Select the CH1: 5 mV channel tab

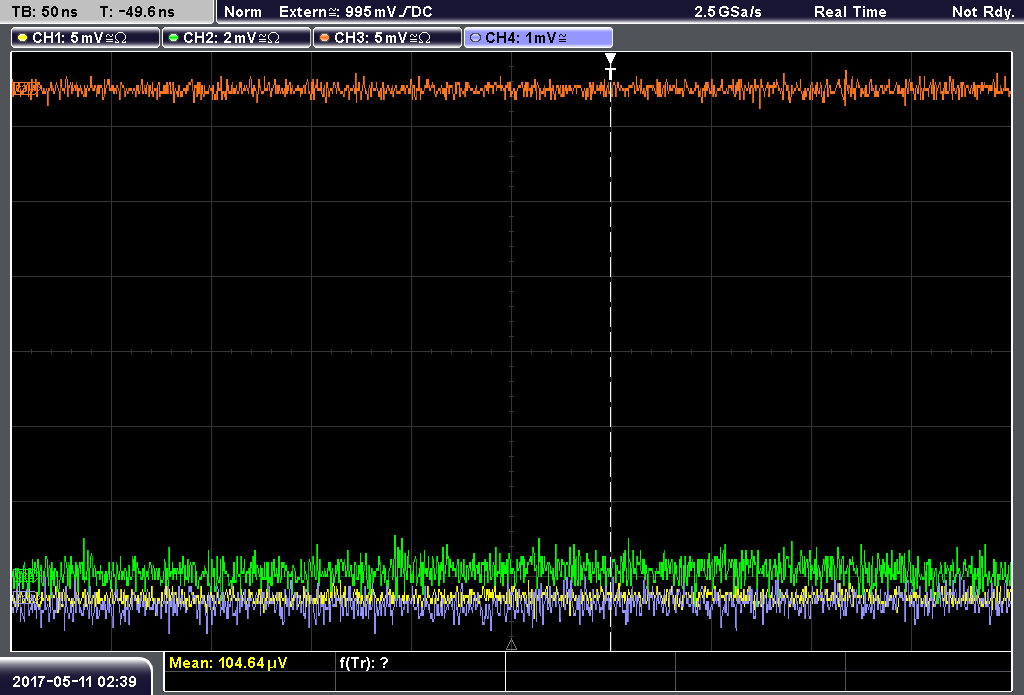(x=85, y=38)
